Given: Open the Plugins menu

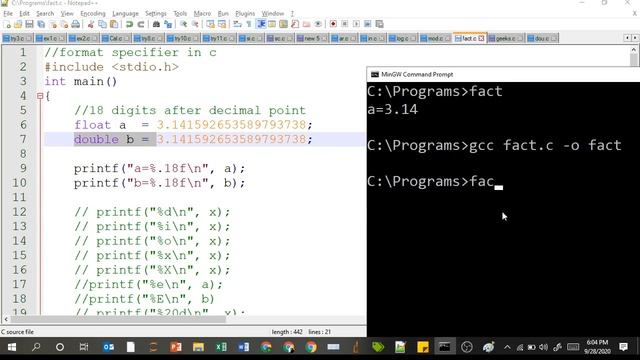Looking at the screenshot, I should [245, 13].
